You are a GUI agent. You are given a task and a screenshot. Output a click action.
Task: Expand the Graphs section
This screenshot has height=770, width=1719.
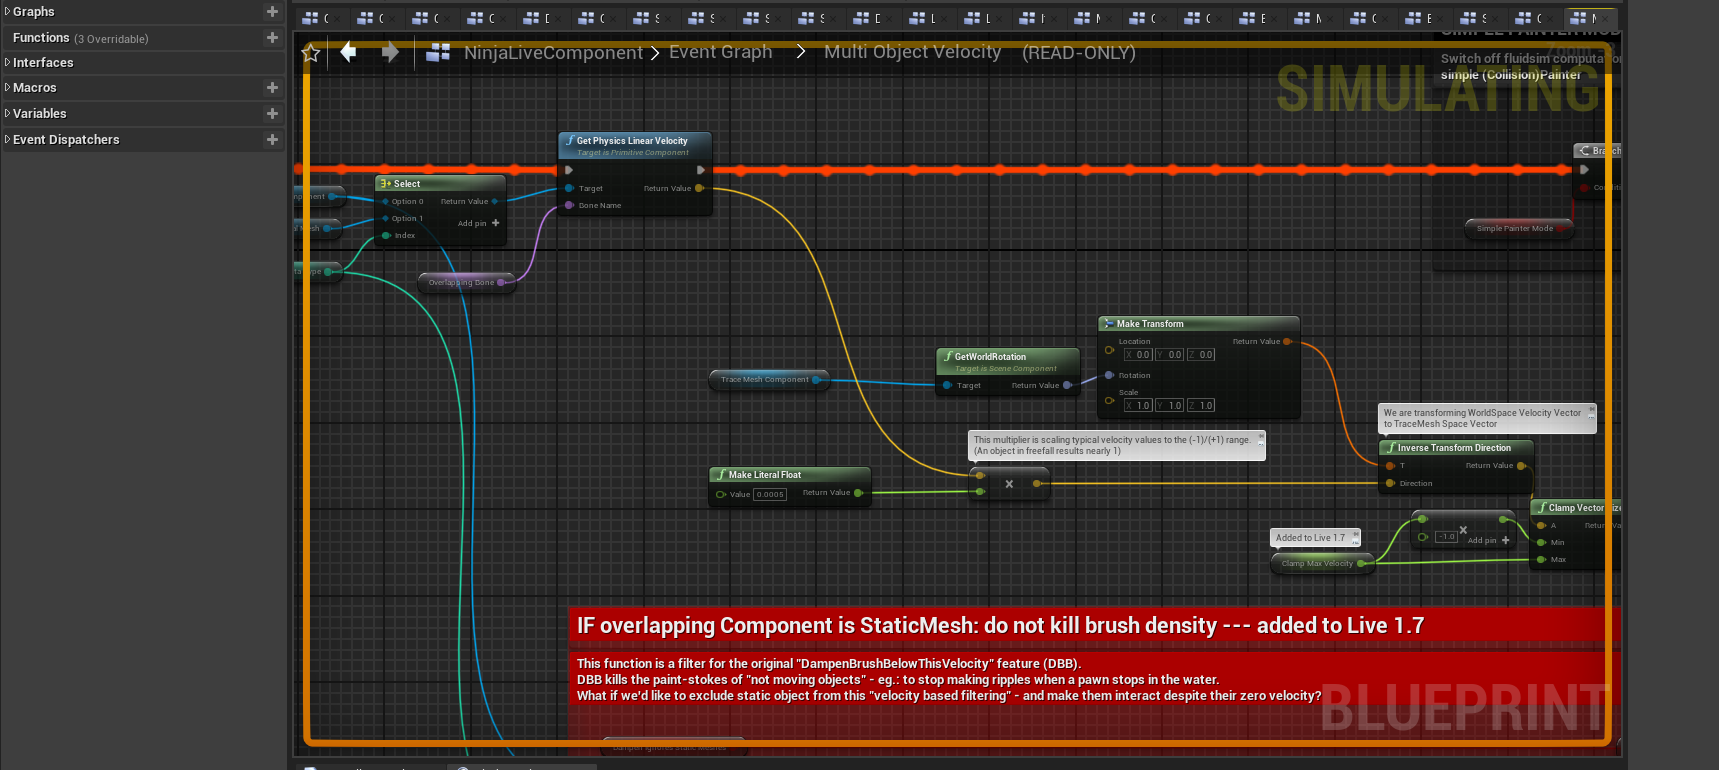8,12
